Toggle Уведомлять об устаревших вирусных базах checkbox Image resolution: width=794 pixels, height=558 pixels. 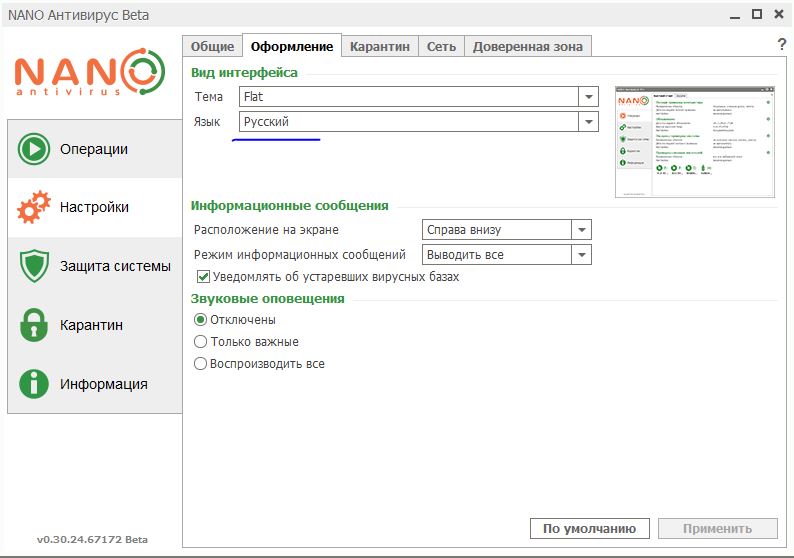coord(203,277)
